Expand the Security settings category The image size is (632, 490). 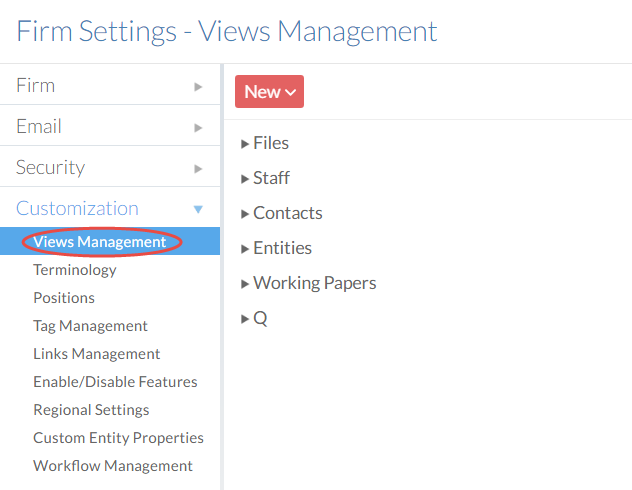tap(109, 168)
